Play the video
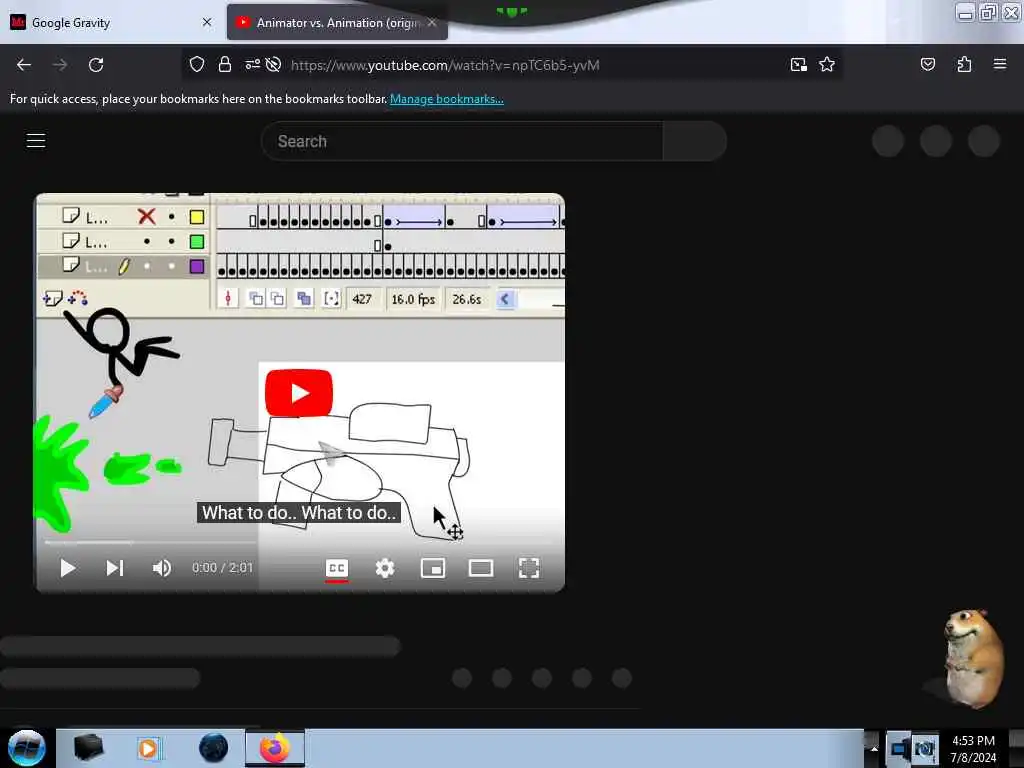 coord(67,568)
